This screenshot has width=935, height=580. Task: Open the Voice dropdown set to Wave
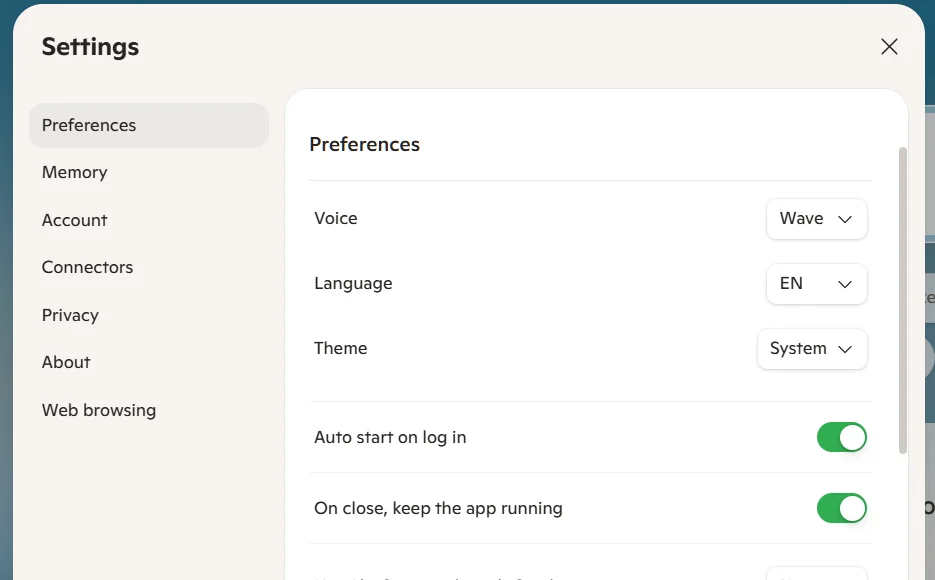tap(816, 219)
